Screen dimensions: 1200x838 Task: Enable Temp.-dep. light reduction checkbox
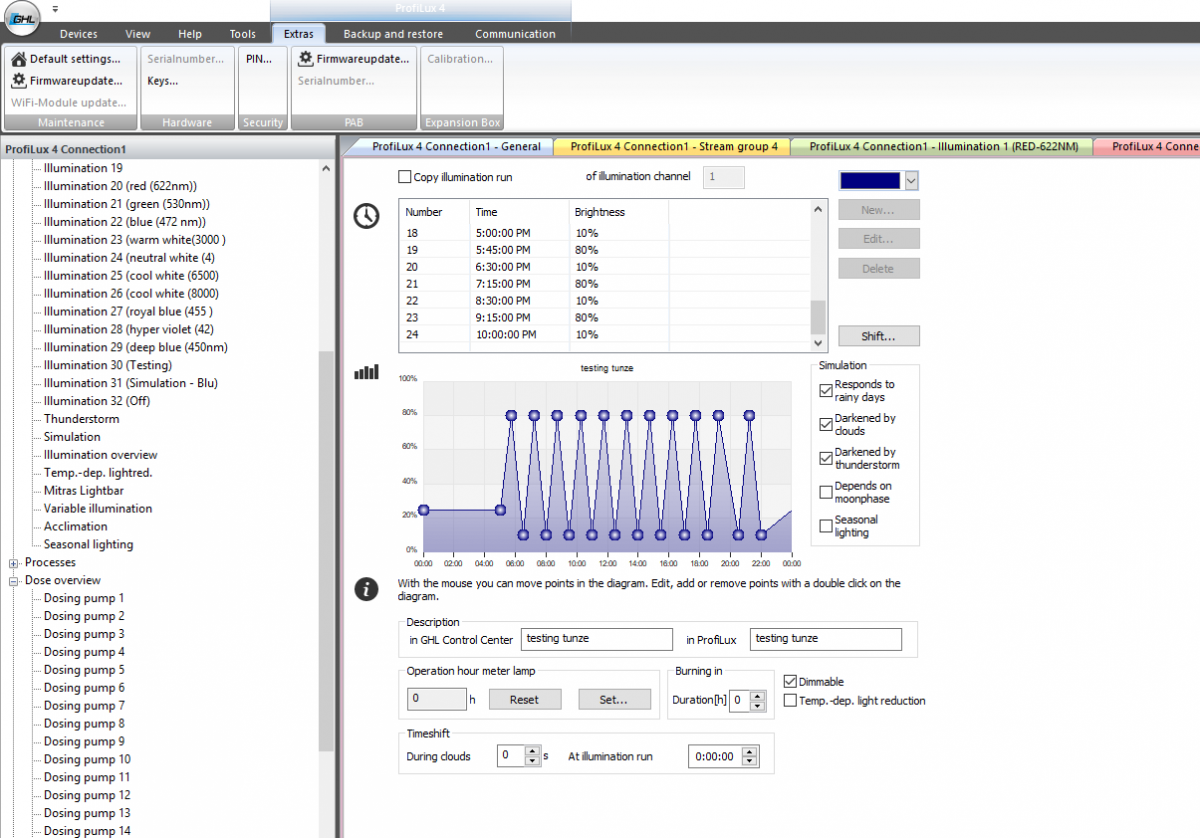tap(790, 701)
